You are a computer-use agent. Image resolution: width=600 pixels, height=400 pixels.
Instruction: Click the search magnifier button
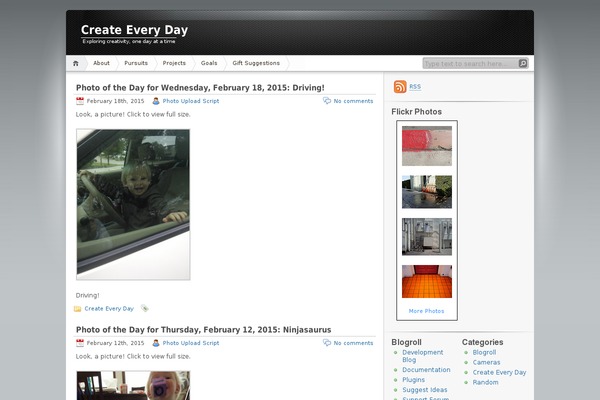coord(523,64)
